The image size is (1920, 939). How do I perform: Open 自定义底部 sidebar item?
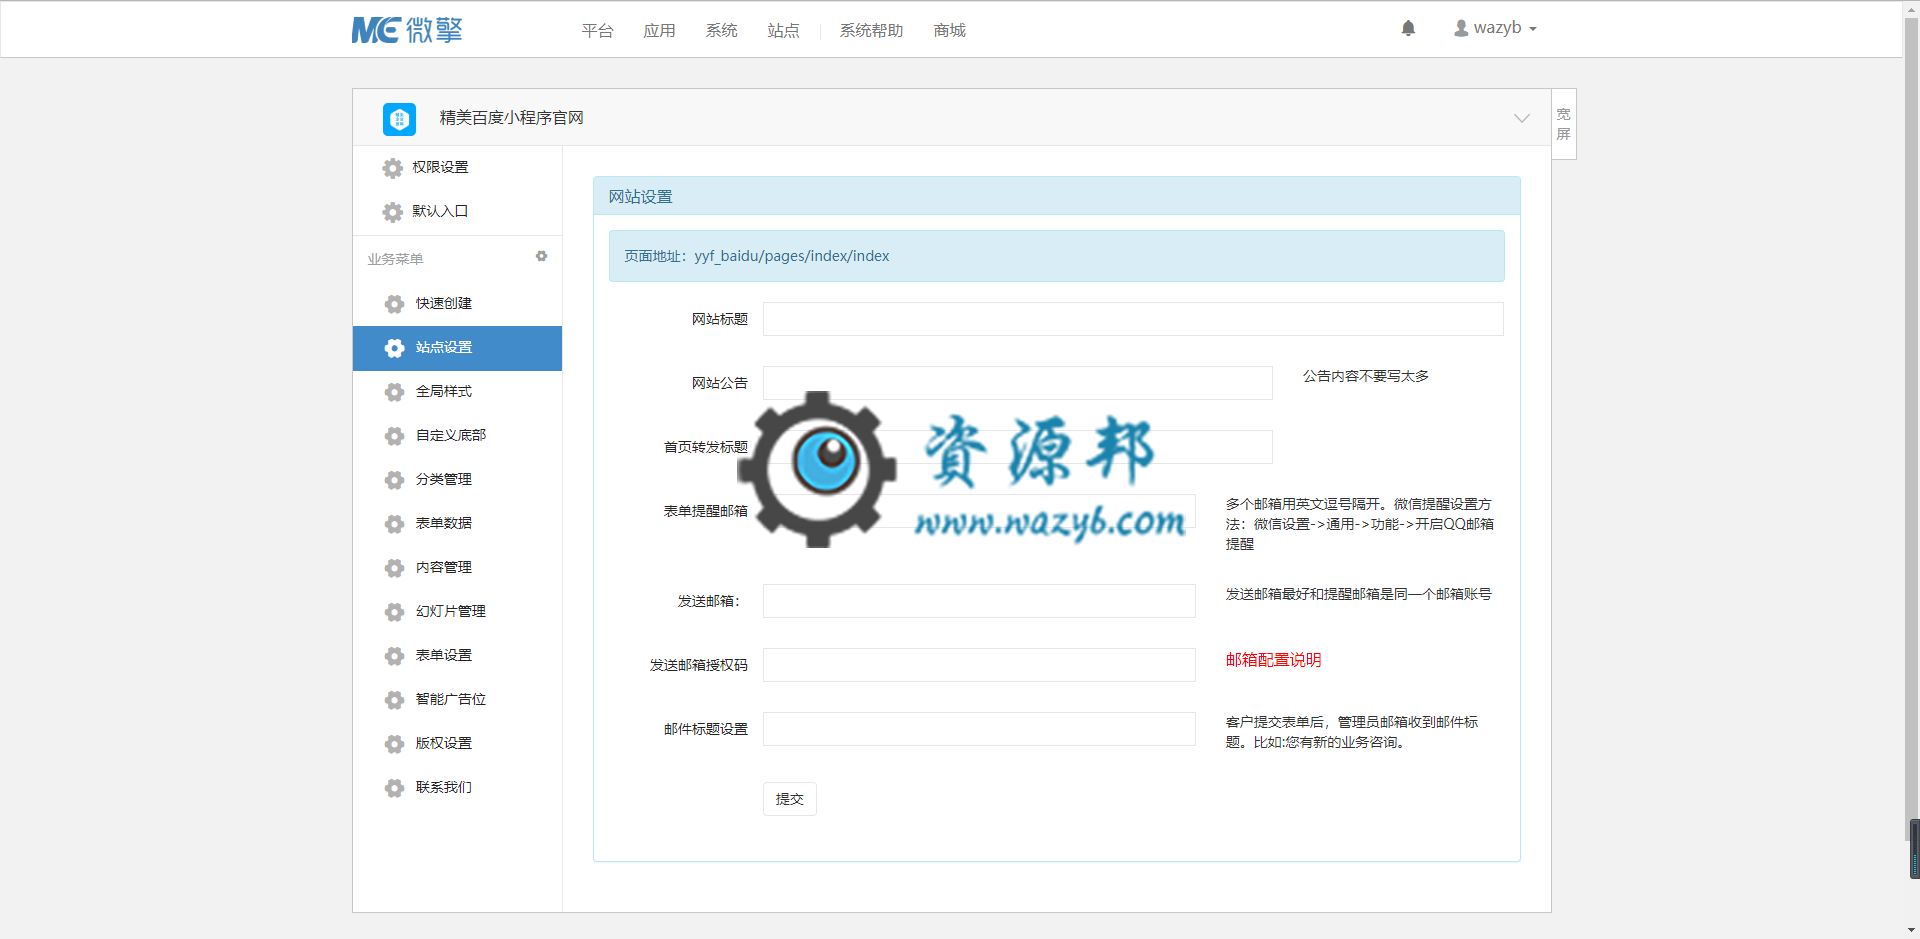tap(457, 435)
